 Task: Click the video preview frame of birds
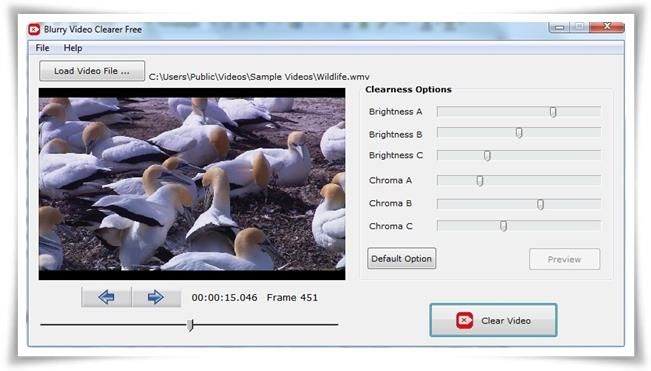192,184
